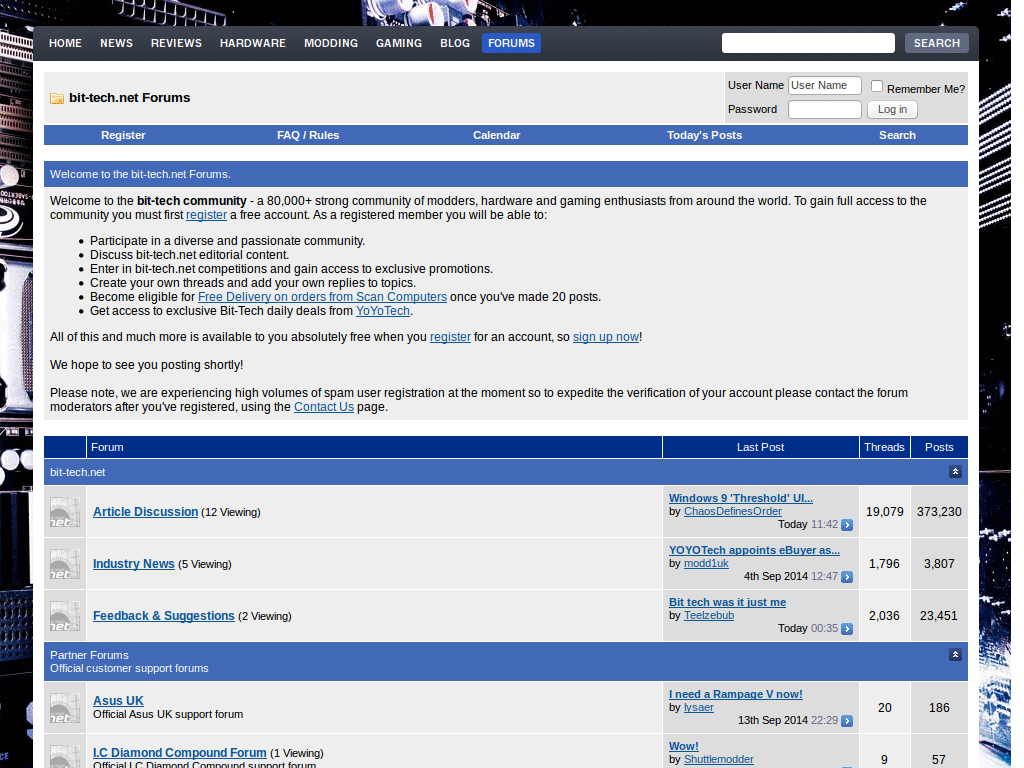Collapse the Partner Forums category
The width and height of the screenshot is (1024, 768).
coord(955,654)
